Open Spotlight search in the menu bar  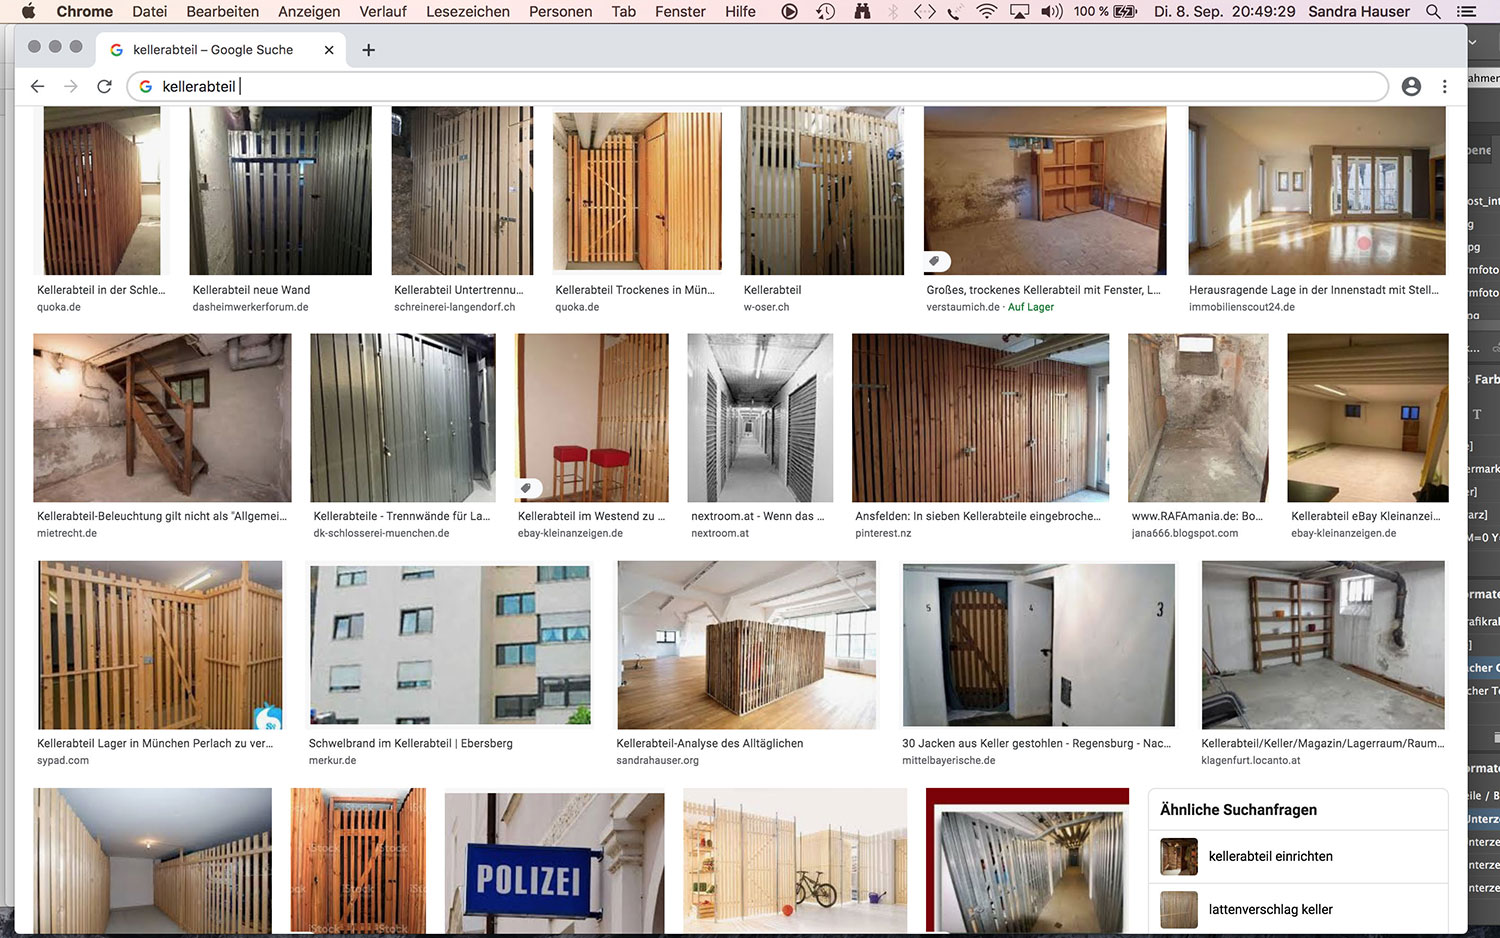pyautogui.click(x=1433, y=11)
